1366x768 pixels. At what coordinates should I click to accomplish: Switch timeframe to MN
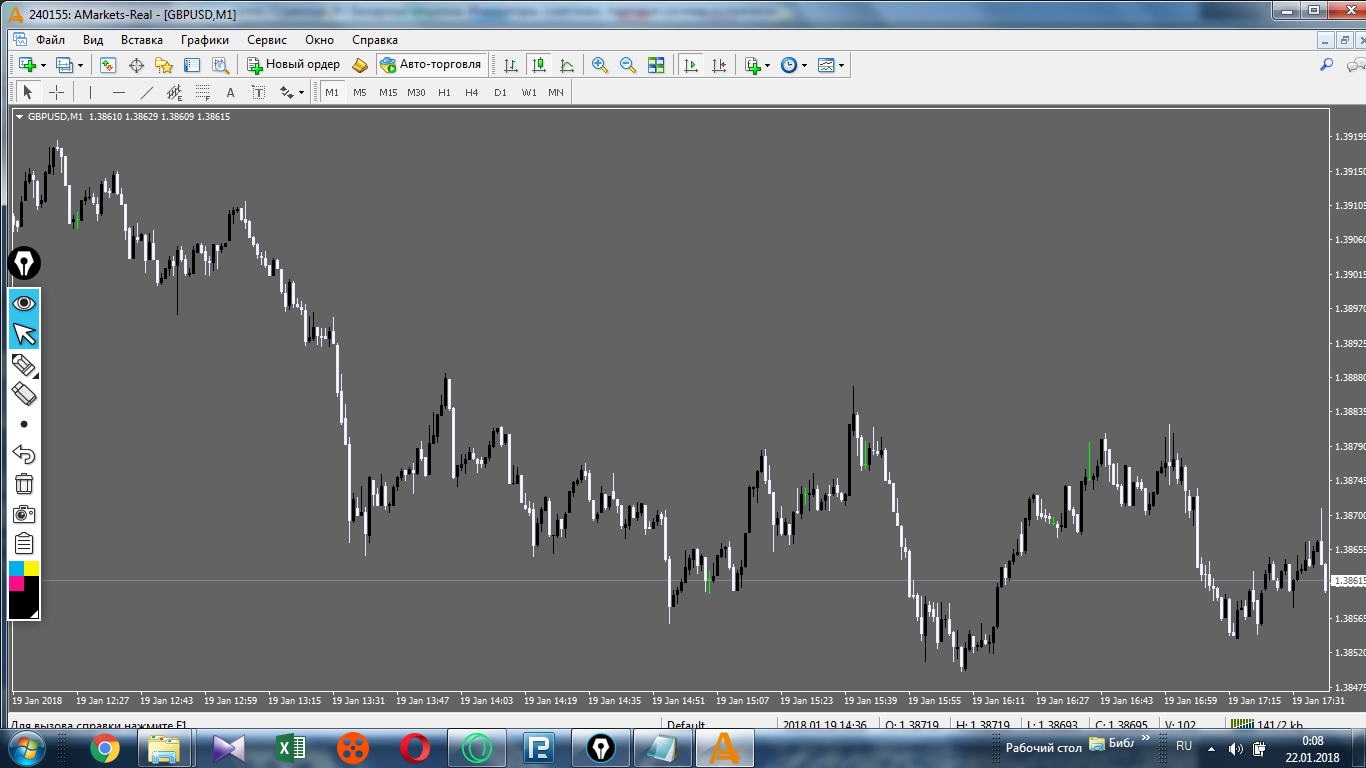[556, 92]
